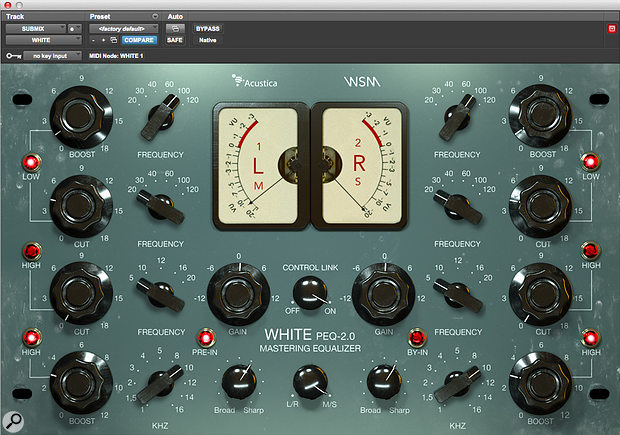Click the COMPARE button
The height and width of the screenshot is (435, 620).
click(139, 40)
